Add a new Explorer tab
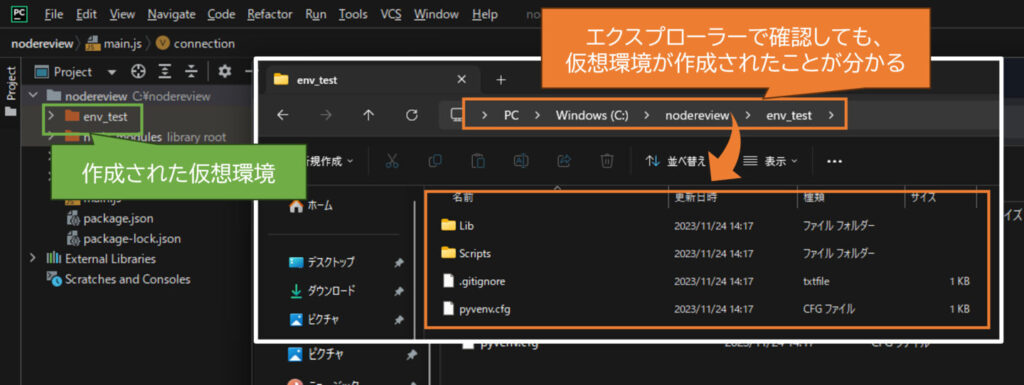1024x385 pixels. pos(501,80)
